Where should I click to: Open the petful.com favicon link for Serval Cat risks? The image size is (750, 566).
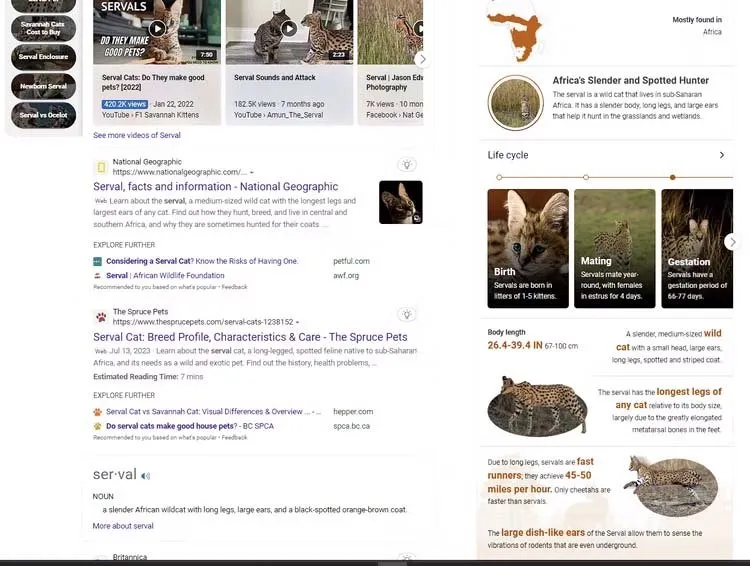click(x=97, y=261)
